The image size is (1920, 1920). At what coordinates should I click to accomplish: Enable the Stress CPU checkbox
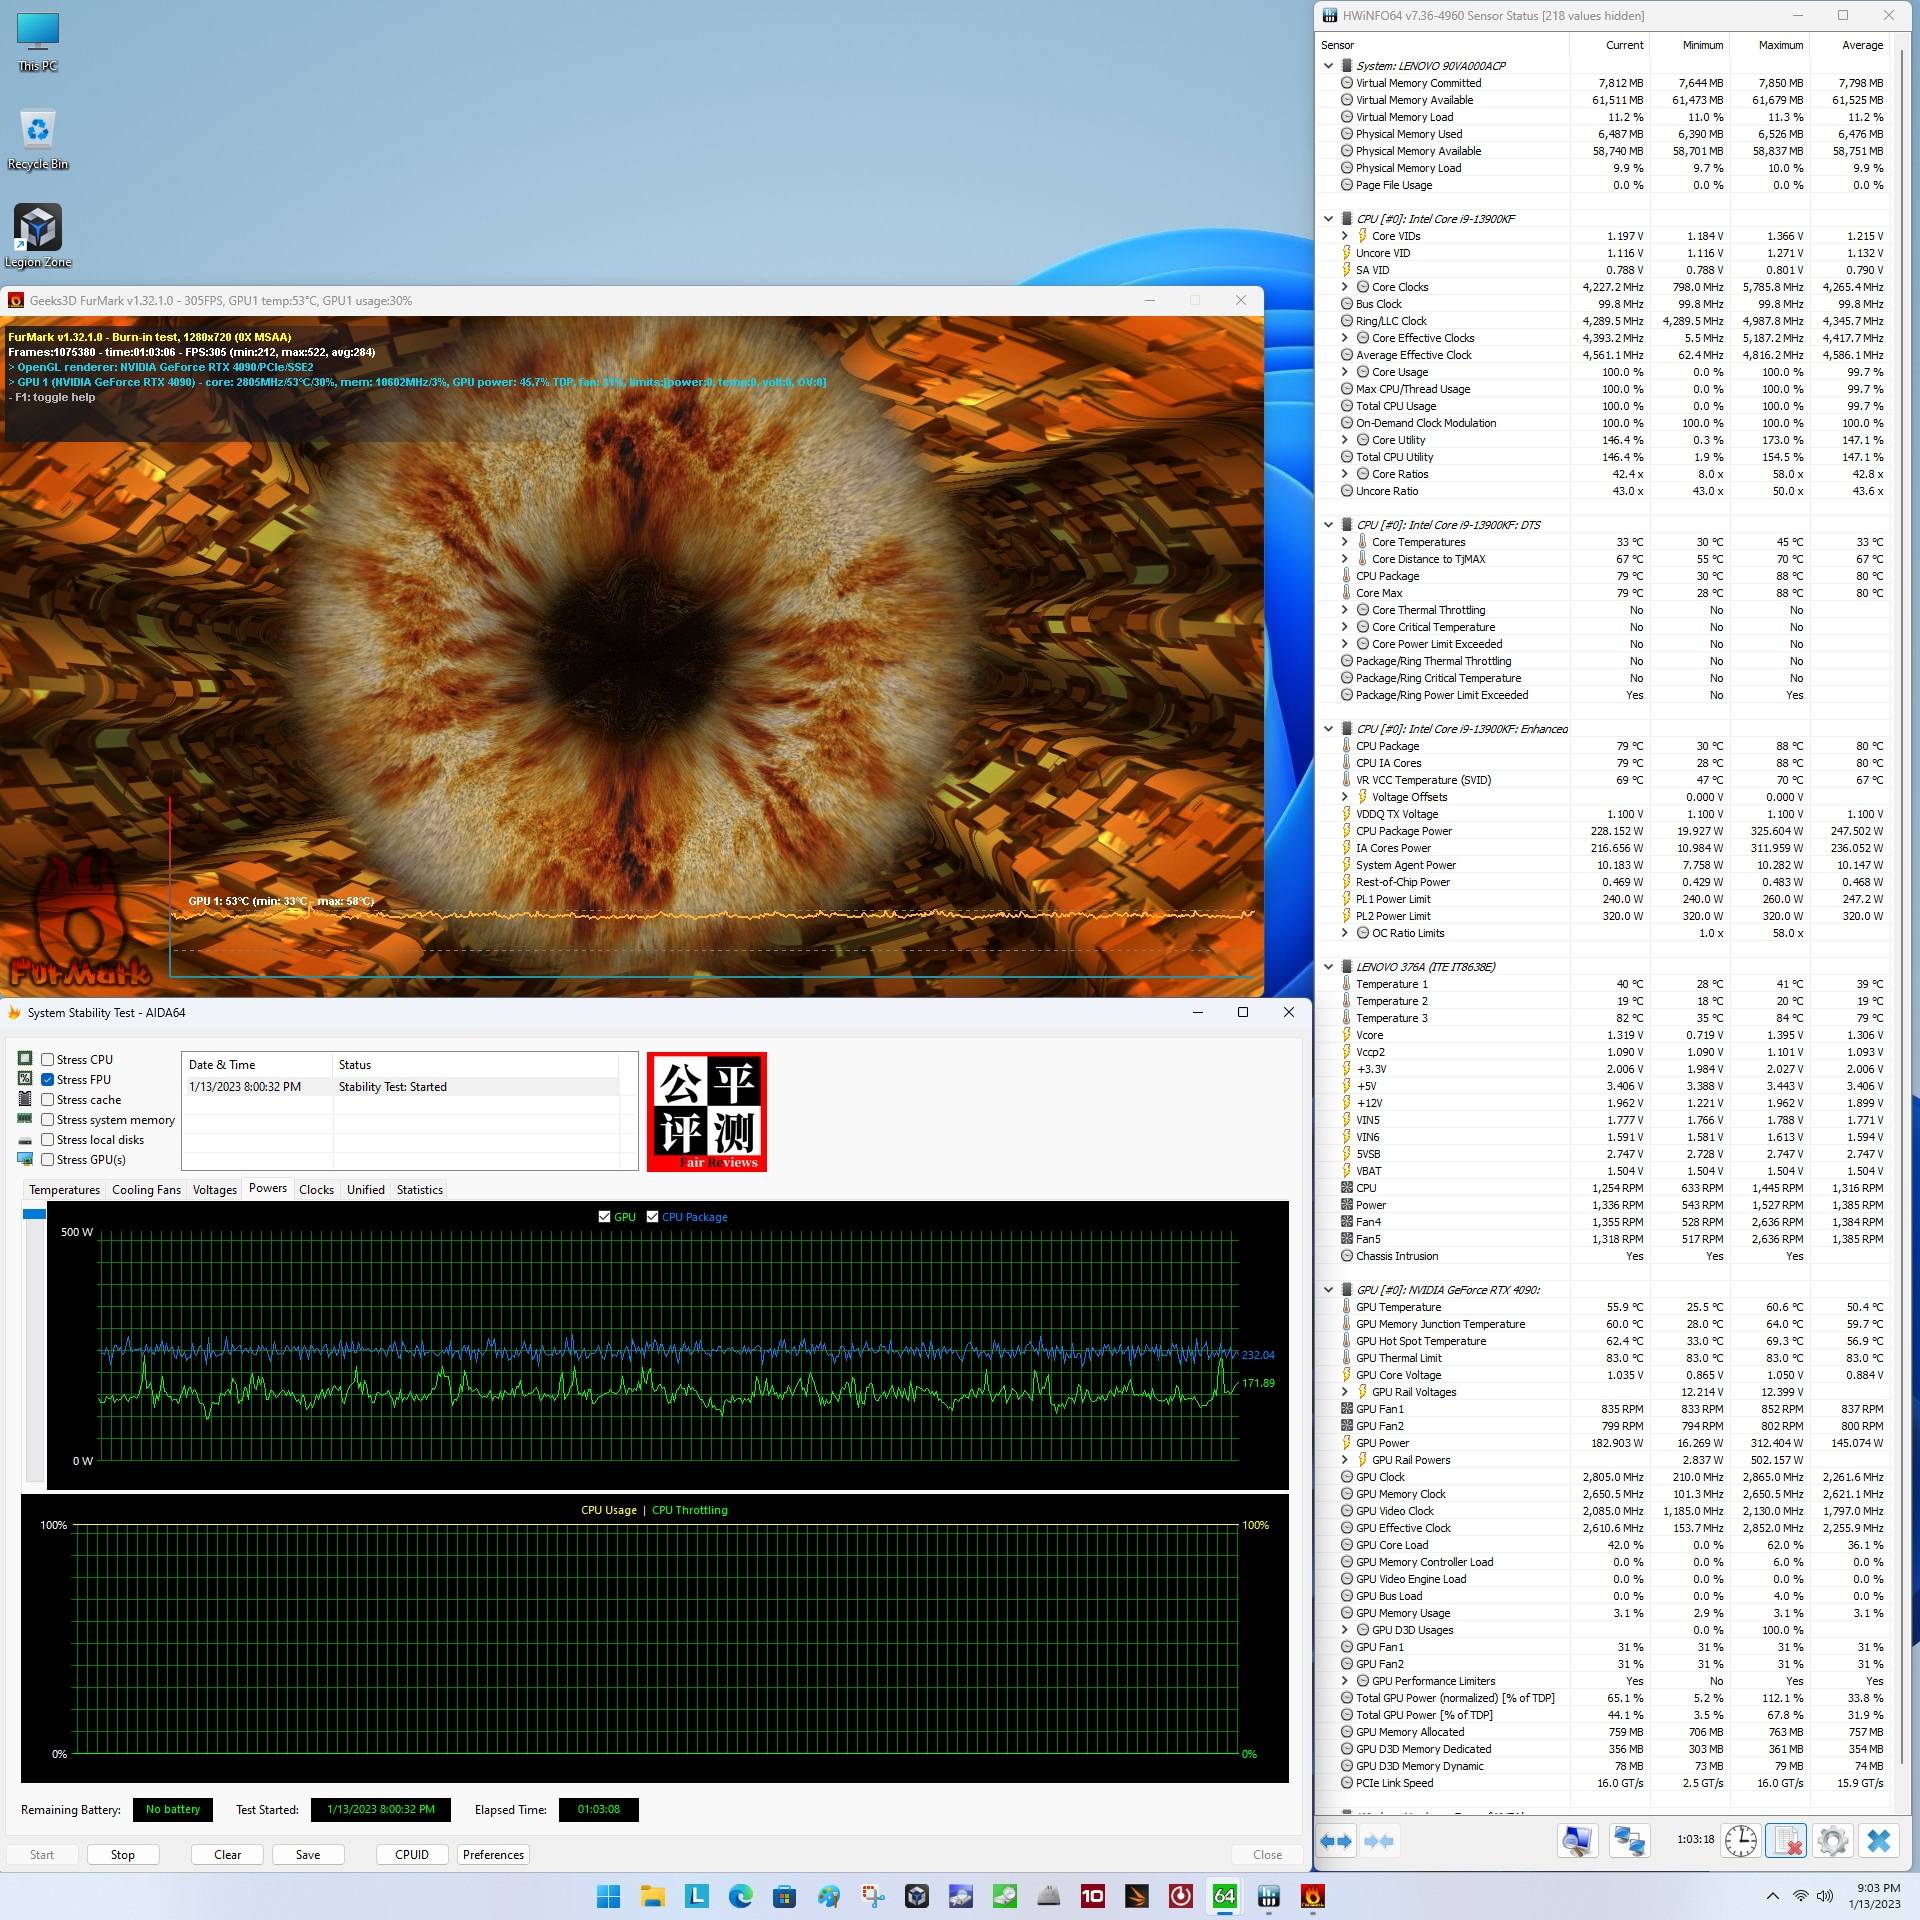(x=47, y=1059)
